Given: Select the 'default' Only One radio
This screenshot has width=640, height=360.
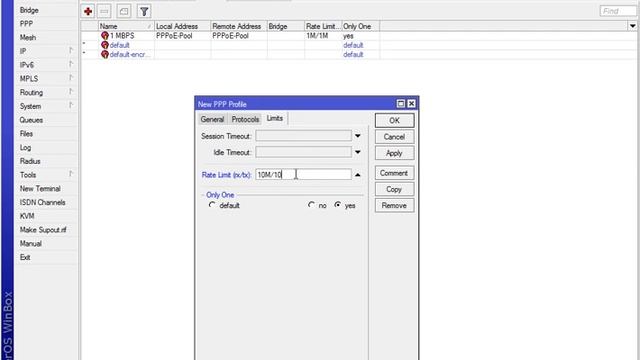Looking at the screenshot, I should pyautogui.click(x=212, y=205).
